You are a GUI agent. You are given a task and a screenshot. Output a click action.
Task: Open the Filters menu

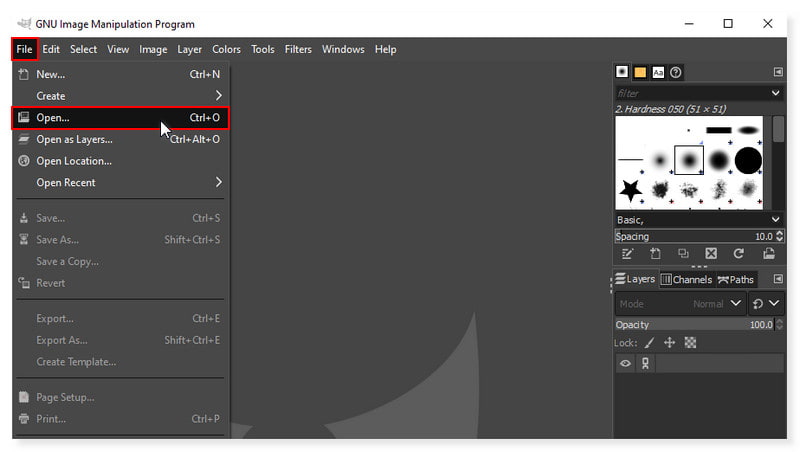click(x=298, y=49)
